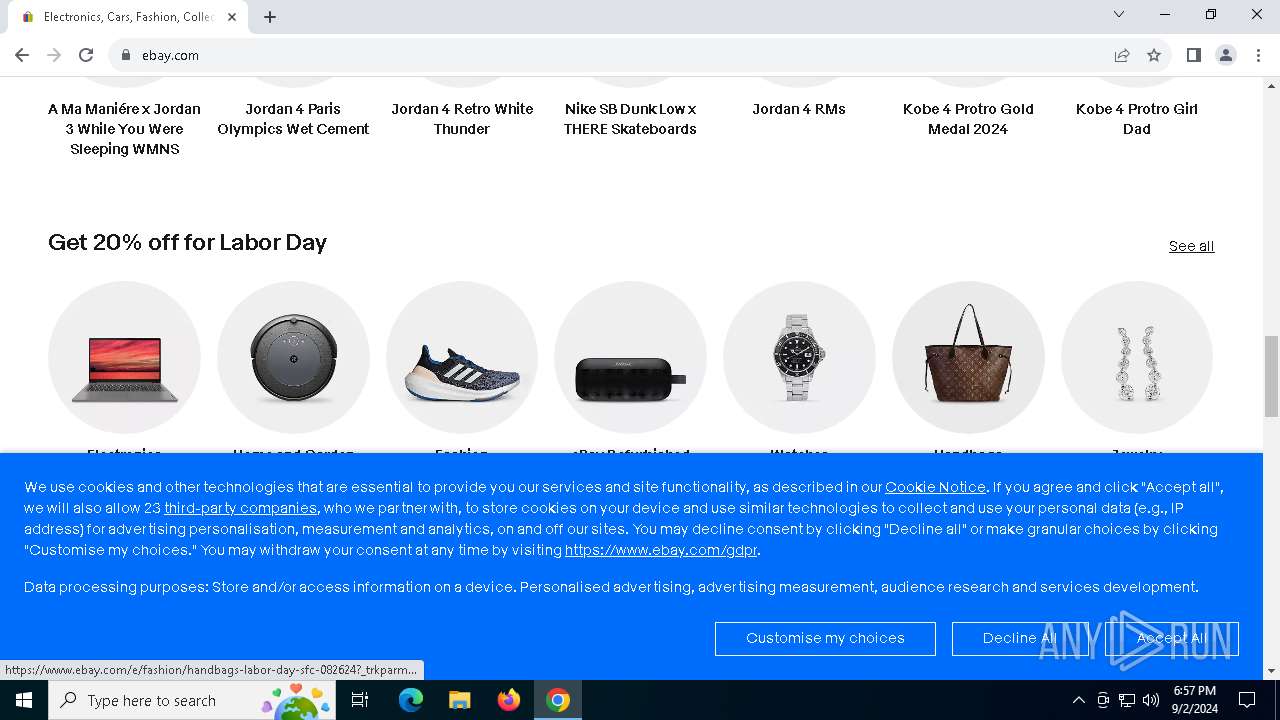Screen dimensions: 1280x720
Task: Share this page icon in address bar
Action: [1122, 55]
